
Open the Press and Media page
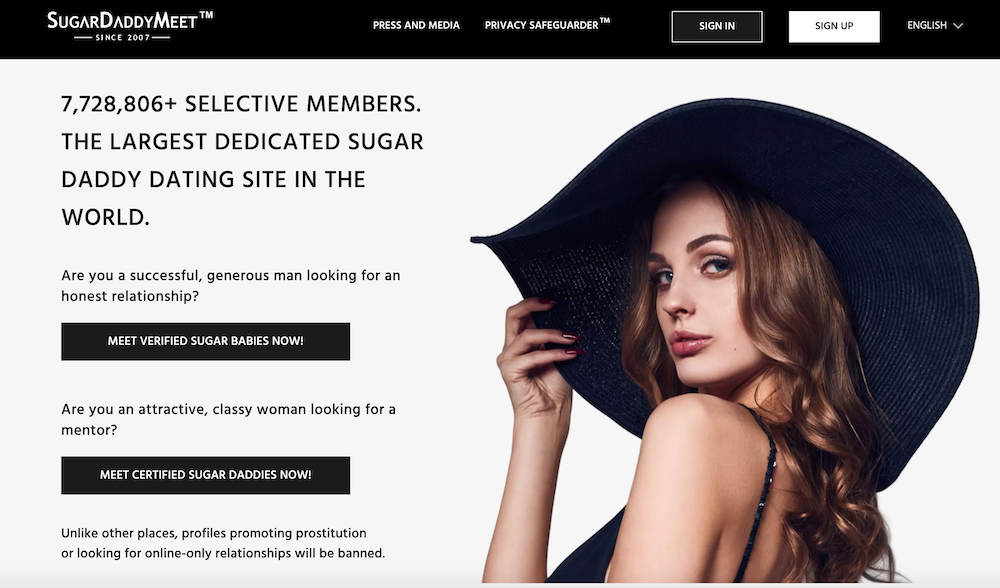[x=416, y=26]
